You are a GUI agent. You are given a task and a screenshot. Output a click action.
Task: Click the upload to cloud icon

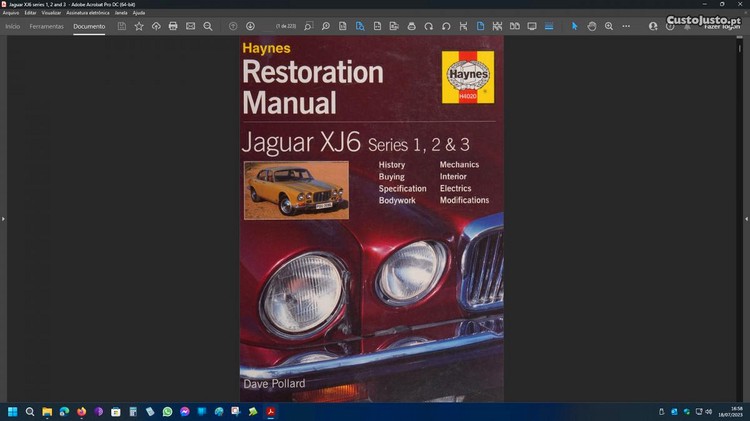(156, 26)
